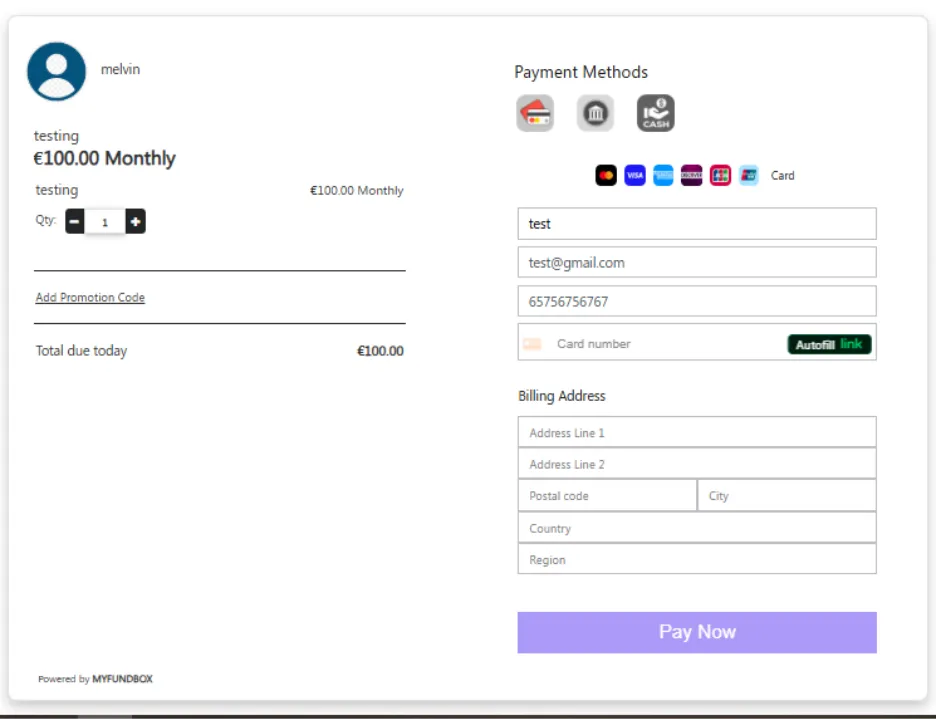Click the quantity value field
The height and width of the screenshot is (720, 936).
coord(105,221)
